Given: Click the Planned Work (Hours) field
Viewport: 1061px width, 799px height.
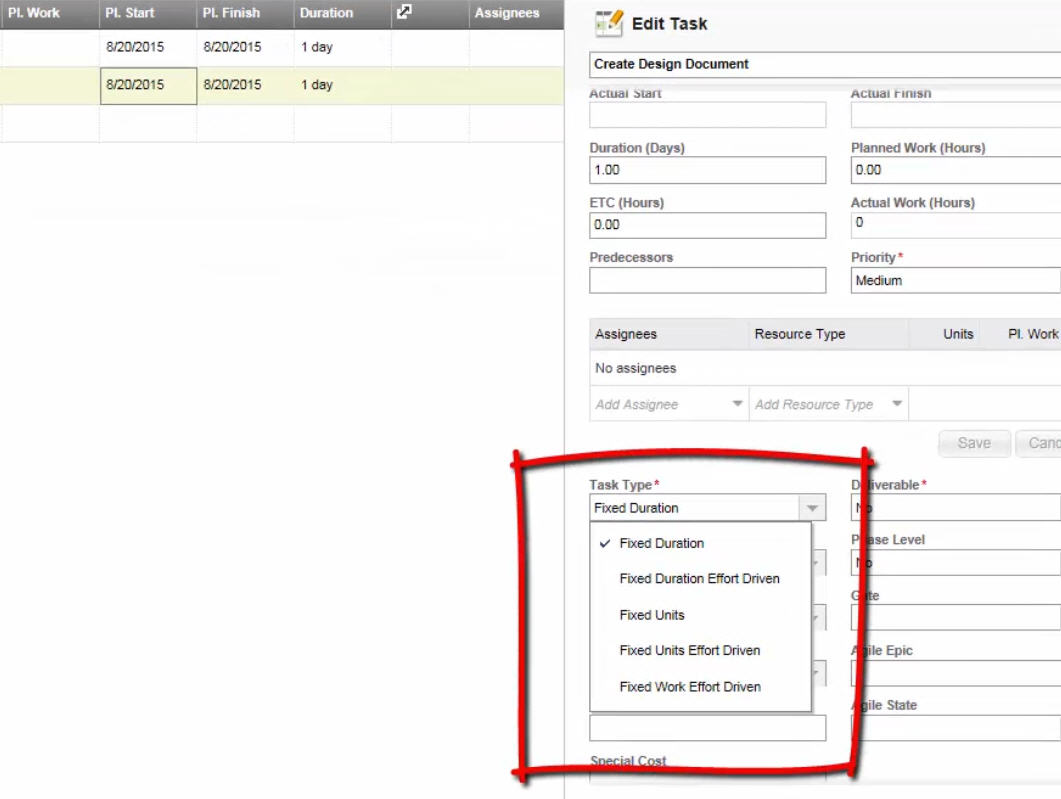Looking at the screenshot, I should (955, 170).
